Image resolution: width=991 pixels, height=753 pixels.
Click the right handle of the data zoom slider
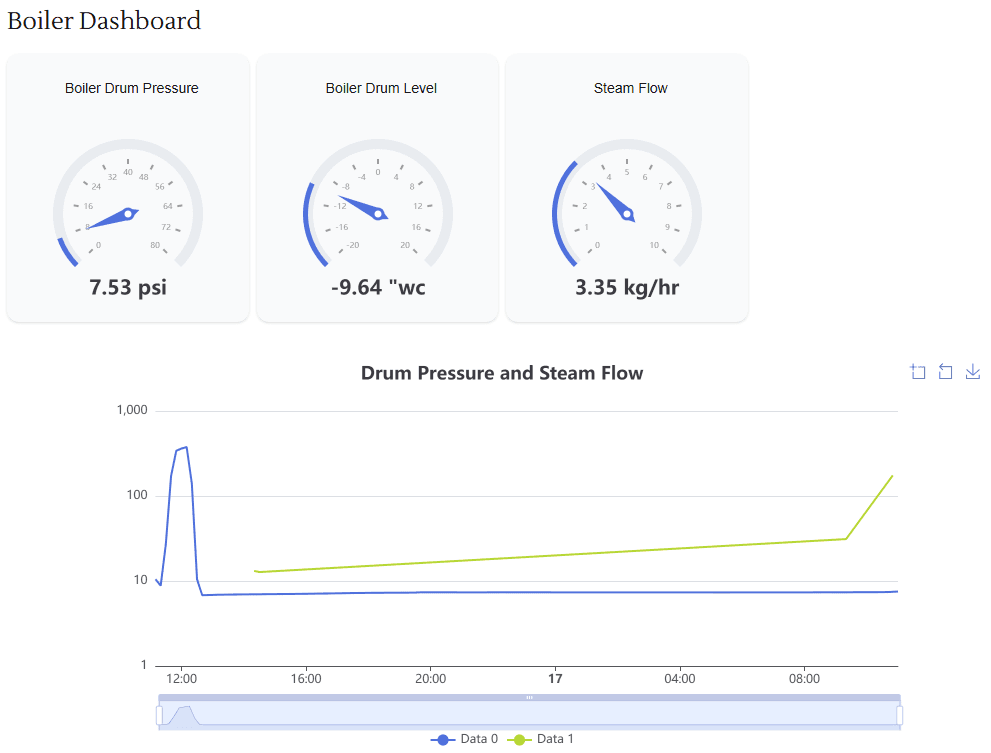pos(899,712)
